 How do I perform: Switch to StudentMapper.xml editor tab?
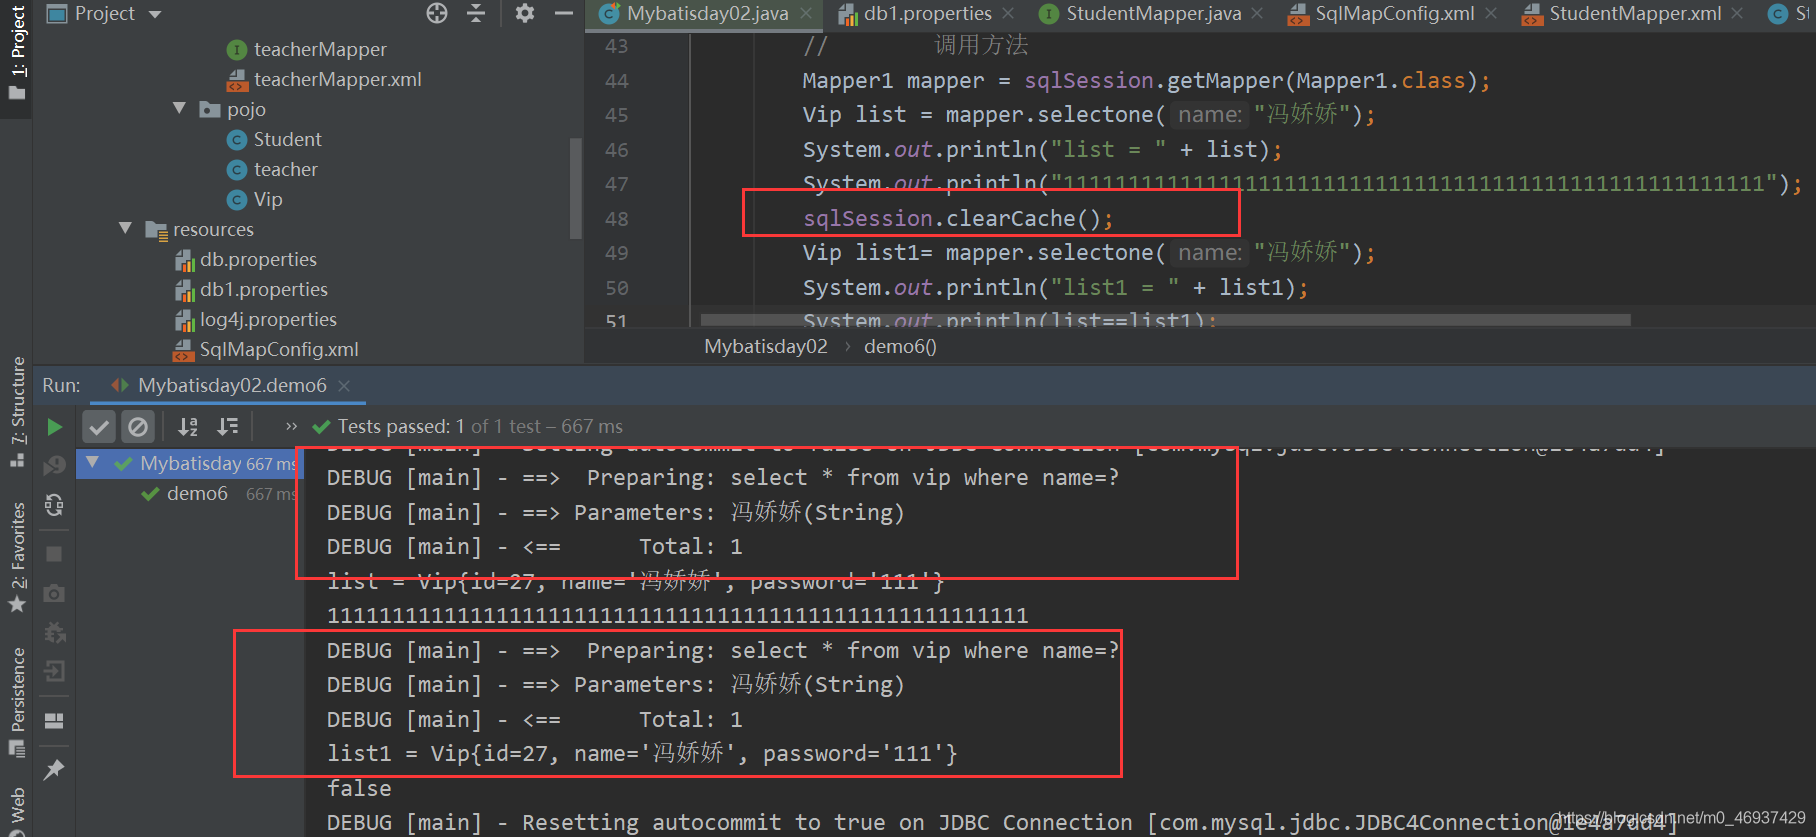pyautogui.click(x=1635, y=13)
